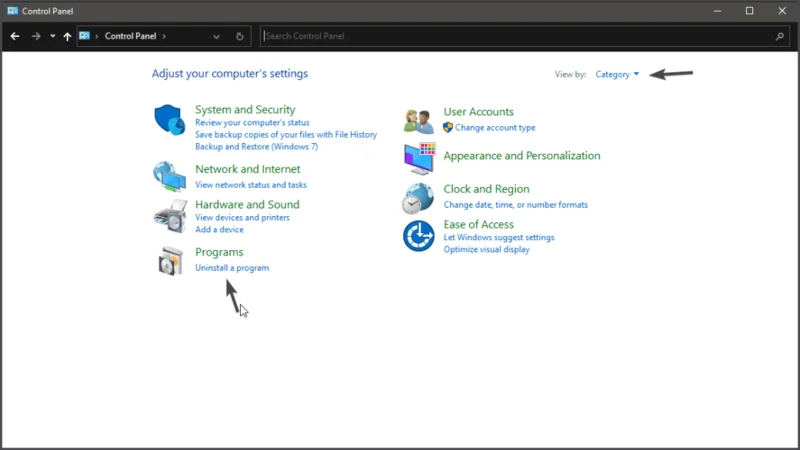Click Change date, time, or number formats
Viewport: 800px width, 450px height.
[x=515, y=205]
